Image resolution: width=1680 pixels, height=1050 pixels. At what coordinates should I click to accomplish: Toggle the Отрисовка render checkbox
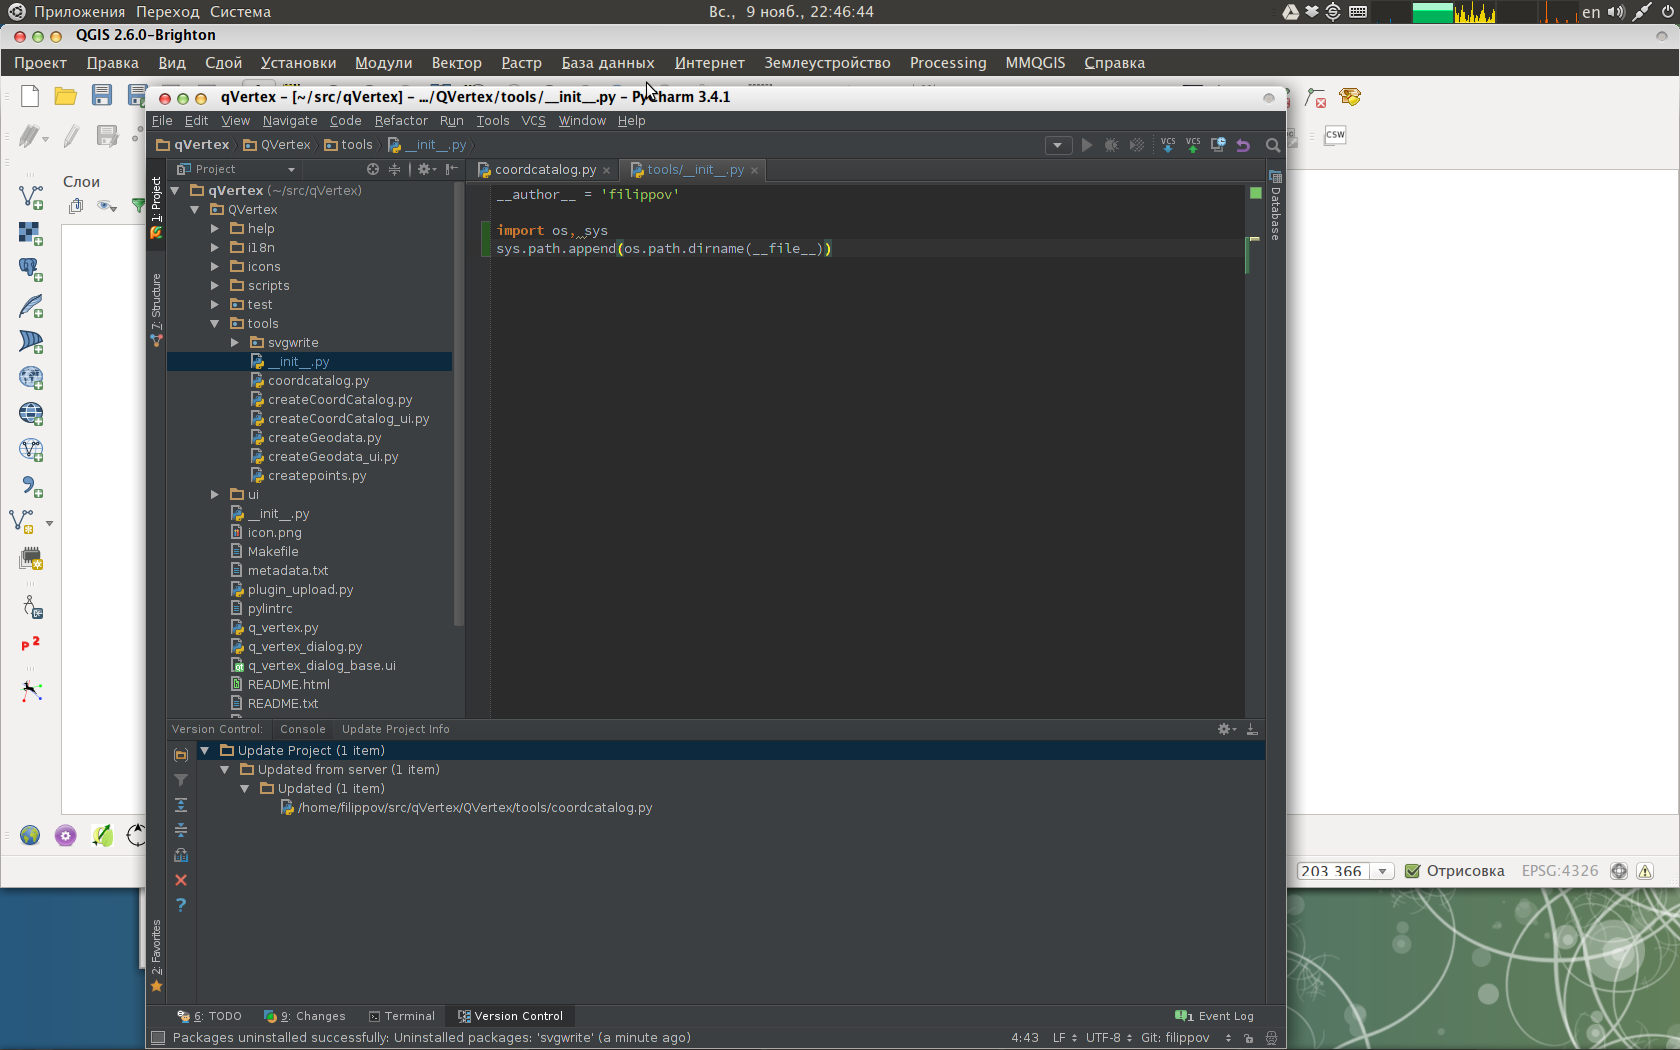[x=1413, y=871]
